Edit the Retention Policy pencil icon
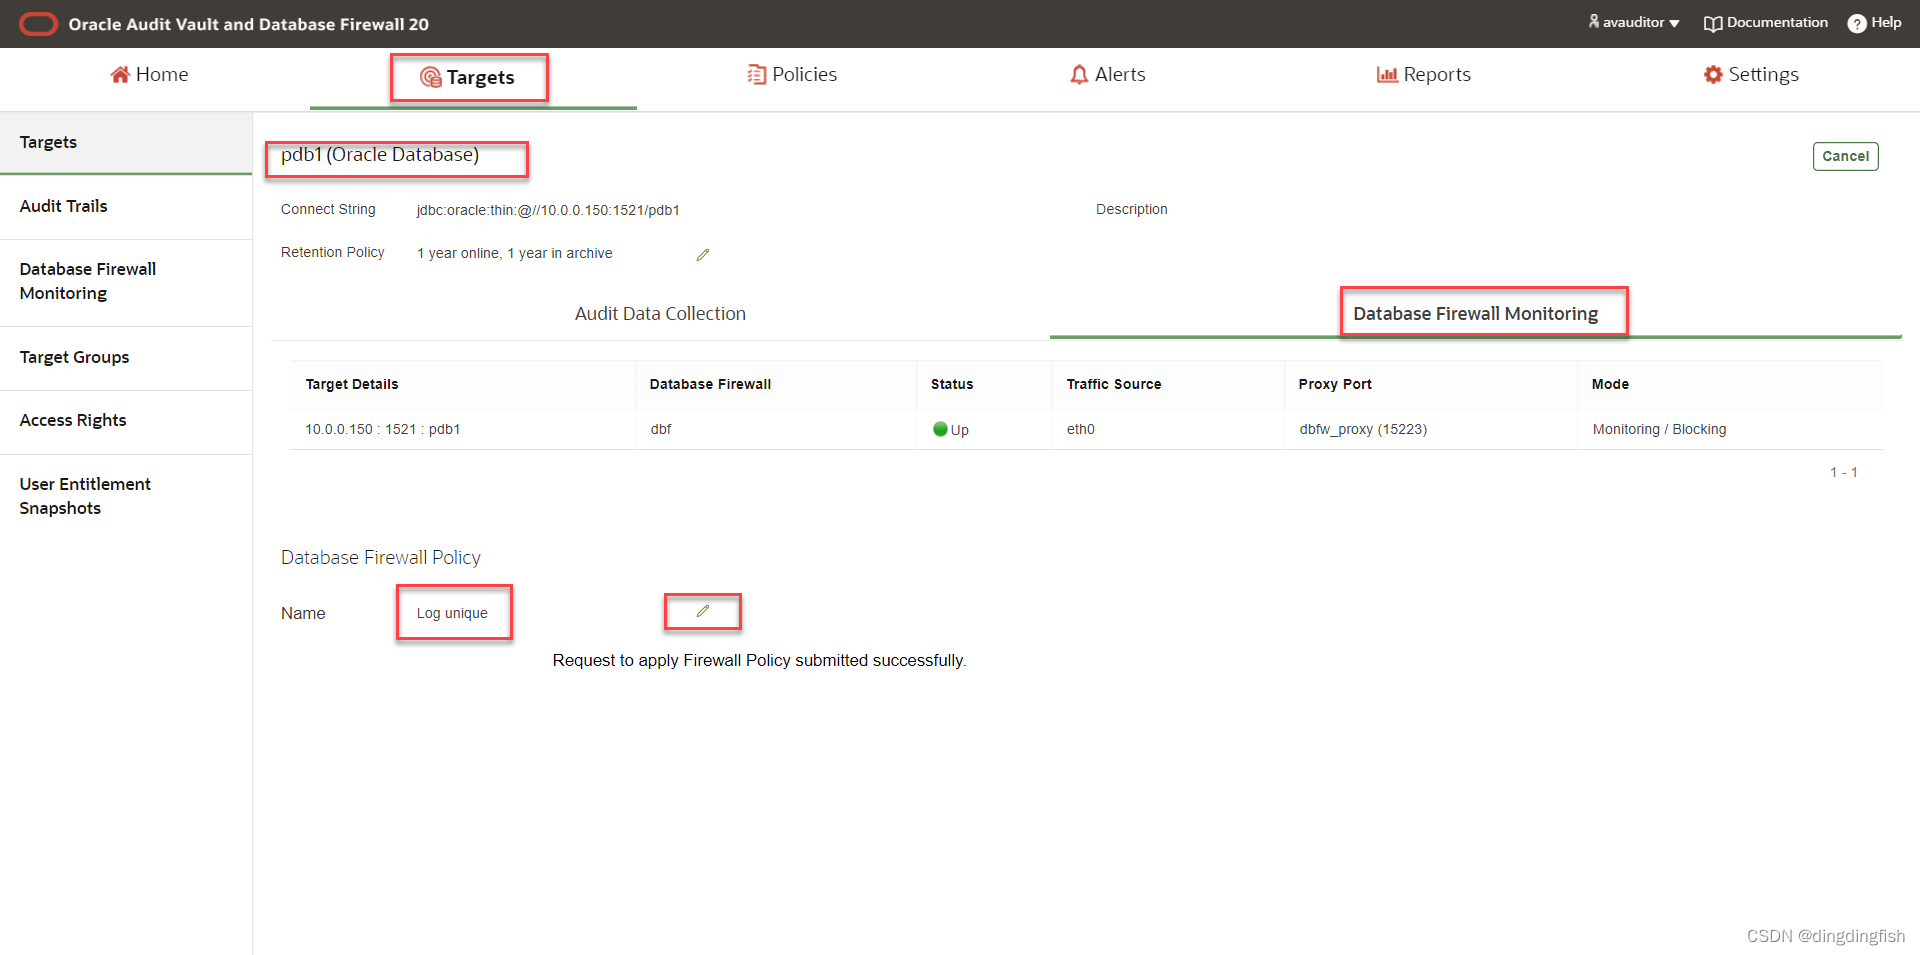The image size is (1920, 955). (x=703, y=255)
